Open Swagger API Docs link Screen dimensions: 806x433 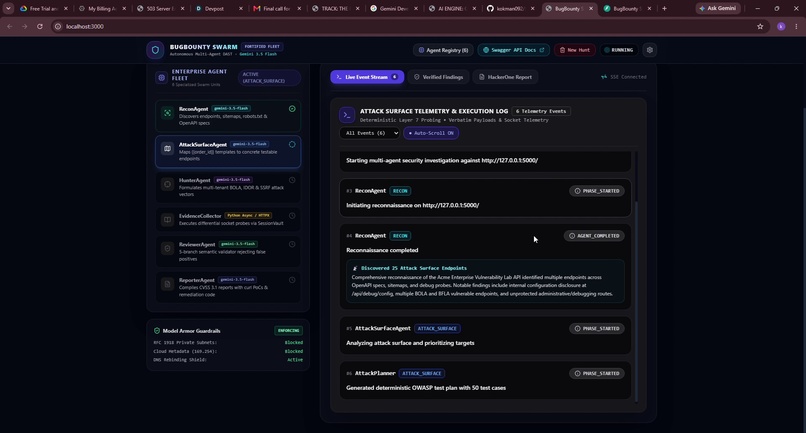pos(514,50)
